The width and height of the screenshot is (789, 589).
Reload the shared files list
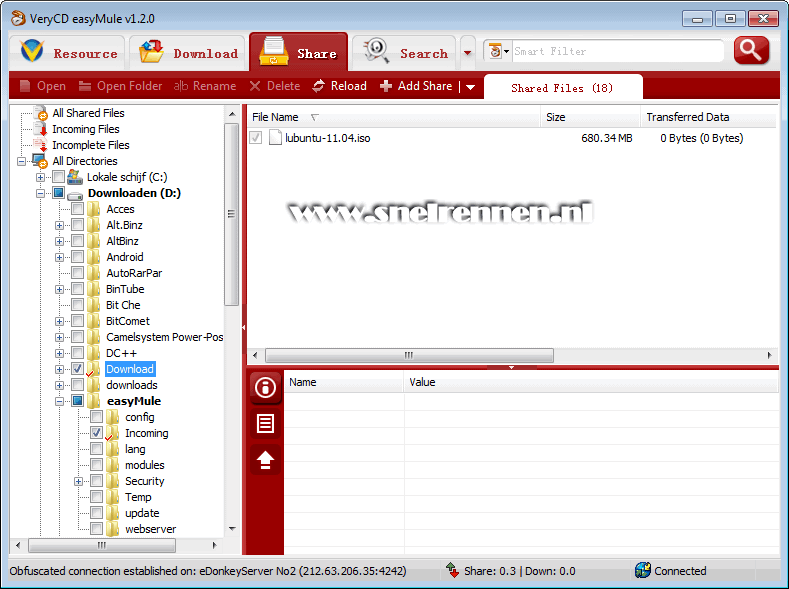point(339,86)
